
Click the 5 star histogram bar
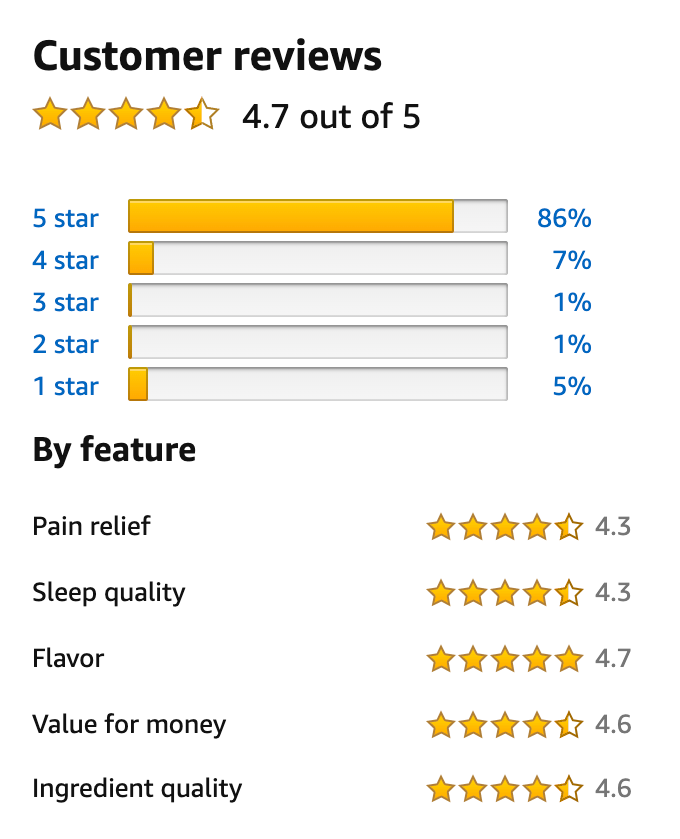317,217
